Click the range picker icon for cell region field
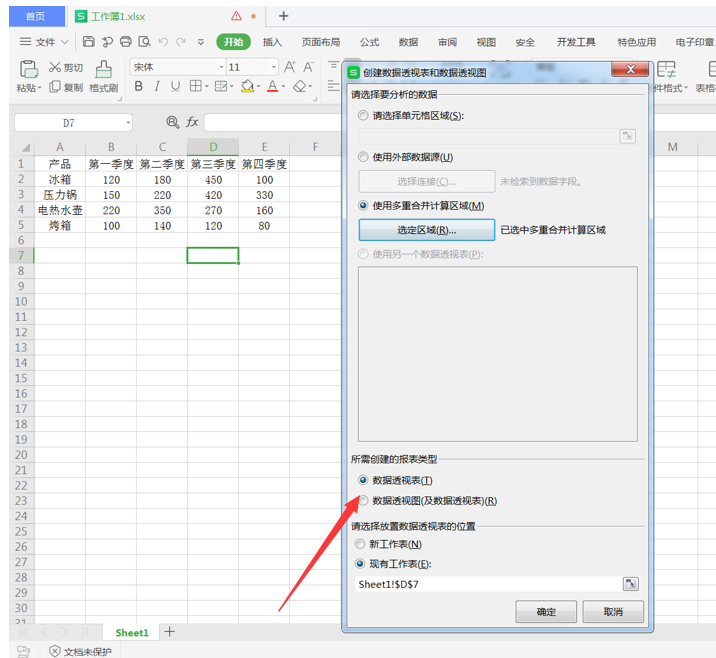Viewport: 716px width, 658px height. coord(627,136)
